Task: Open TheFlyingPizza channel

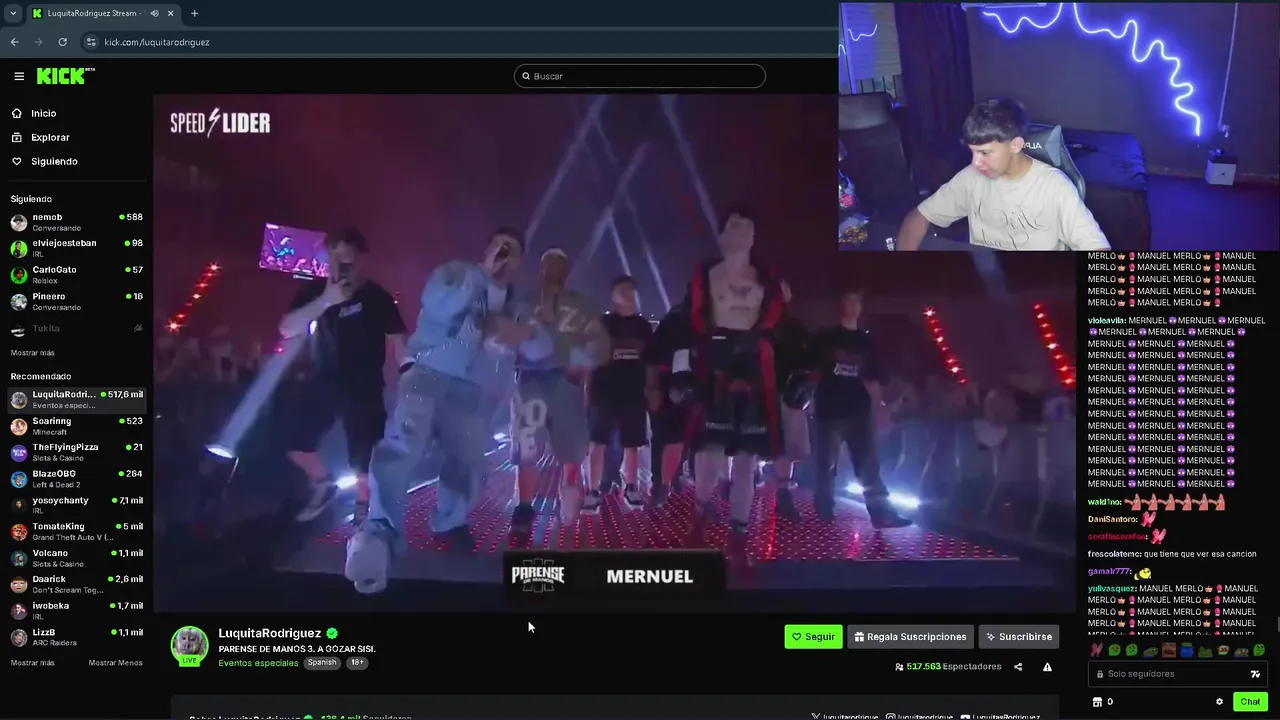Action: (x=76, y=452)
